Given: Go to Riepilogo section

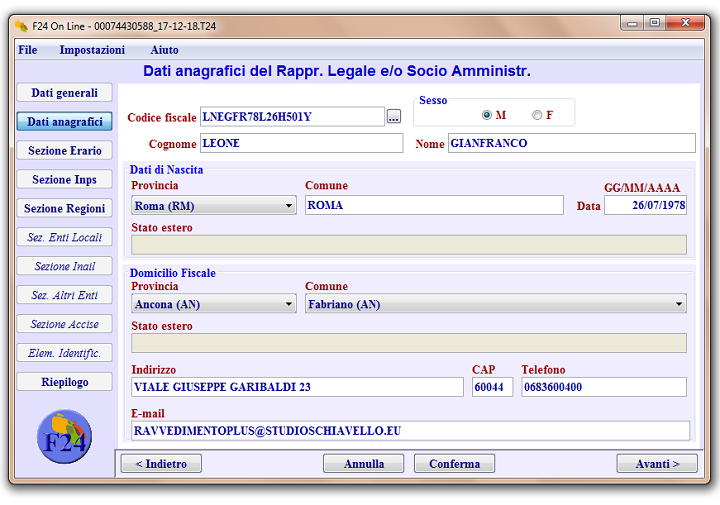Looking at the screenshot, I should pos(65,382).
